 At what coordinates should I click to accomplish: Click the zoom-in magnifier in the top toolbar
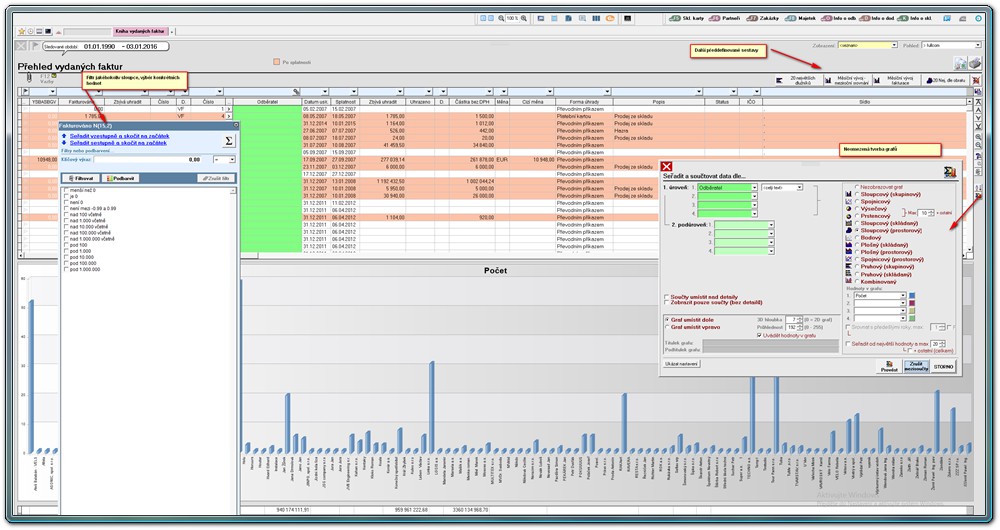pyautogui.click(x=524, y=19)
